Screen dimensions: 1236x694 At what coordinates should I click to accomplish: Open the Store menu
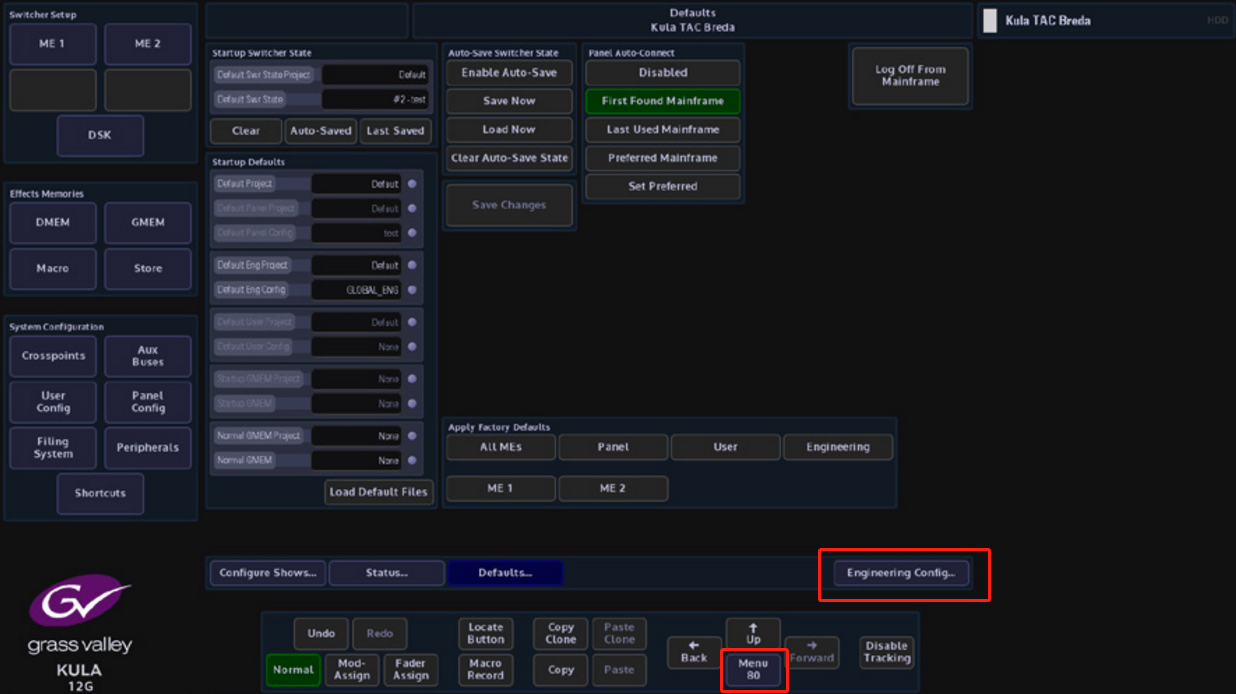[x=148, y=268]
